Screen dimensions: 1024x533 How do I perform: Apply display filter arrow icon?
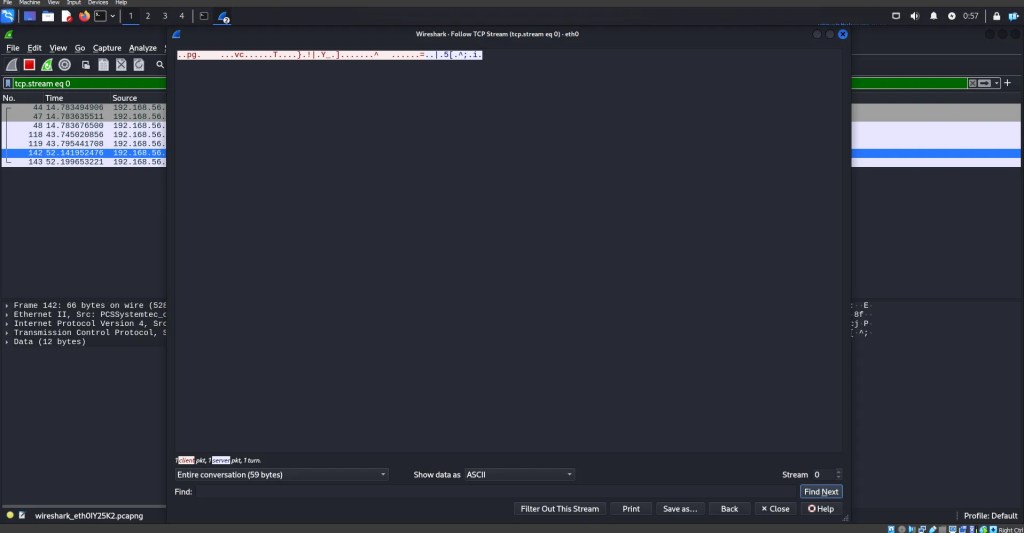pyautogui.click(x=985, y=83)
